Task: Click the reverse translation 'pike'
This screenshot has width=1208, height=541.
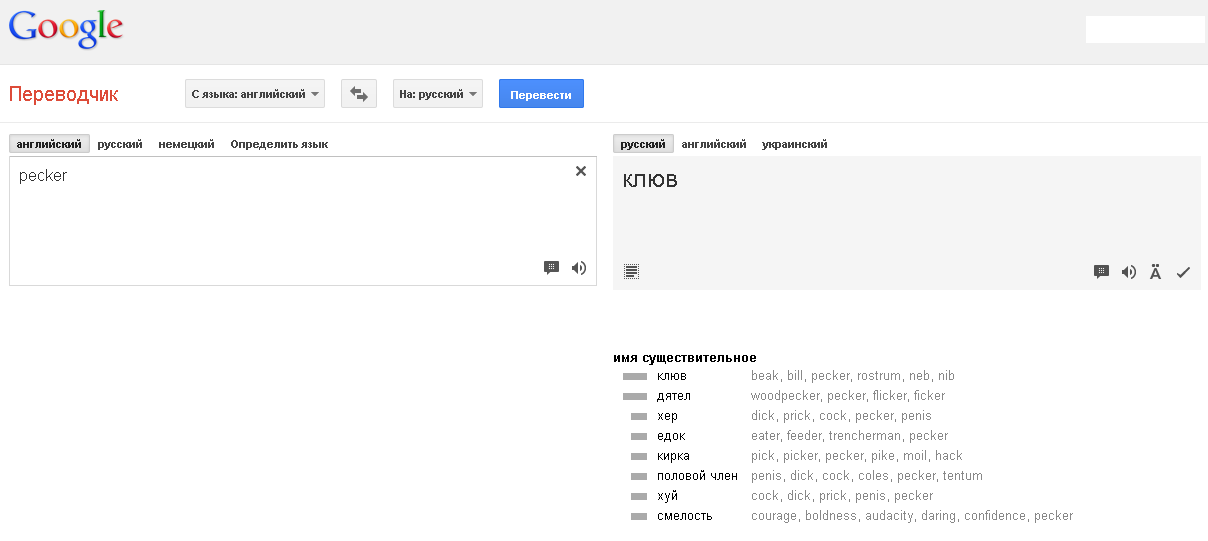Action: pyautogui.click(x=882, y=456)
